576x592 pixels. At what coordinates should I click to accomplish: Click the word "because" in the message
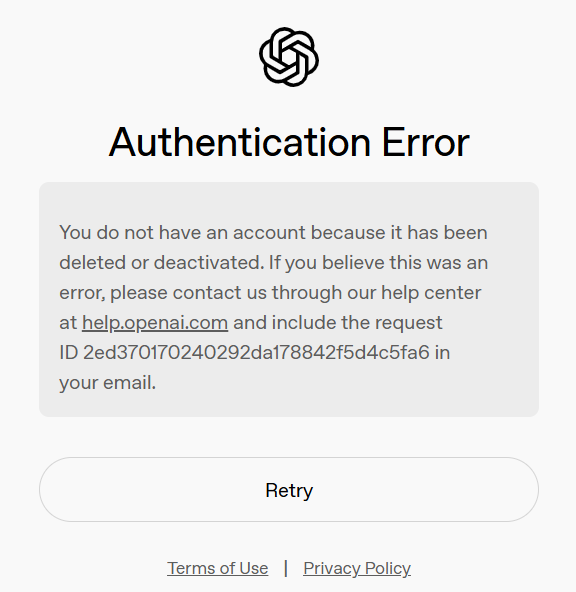347,232
